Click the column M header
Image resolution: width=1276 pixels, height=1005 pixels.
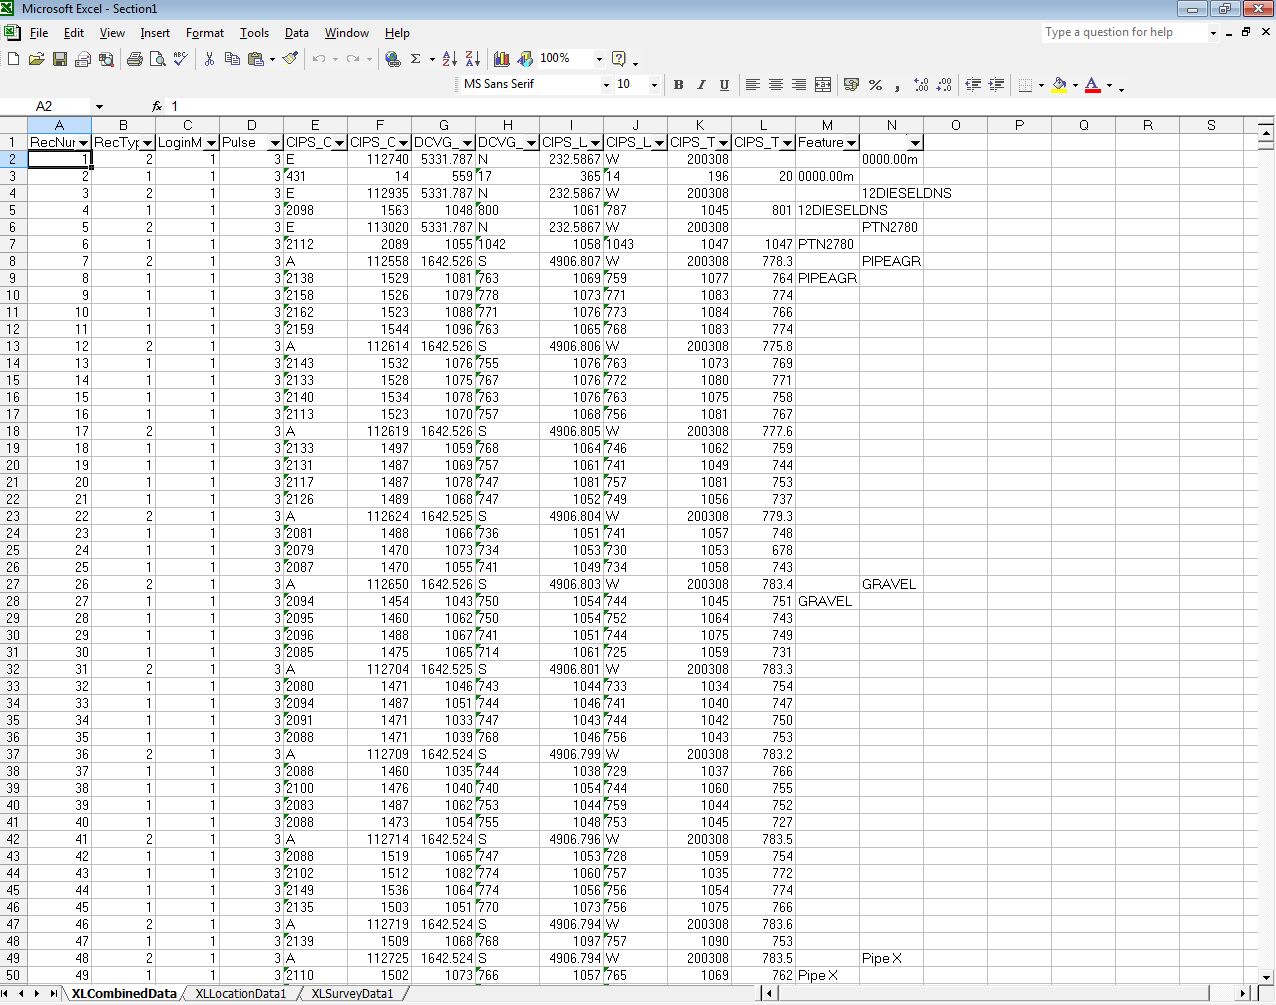tap(827, 125)
